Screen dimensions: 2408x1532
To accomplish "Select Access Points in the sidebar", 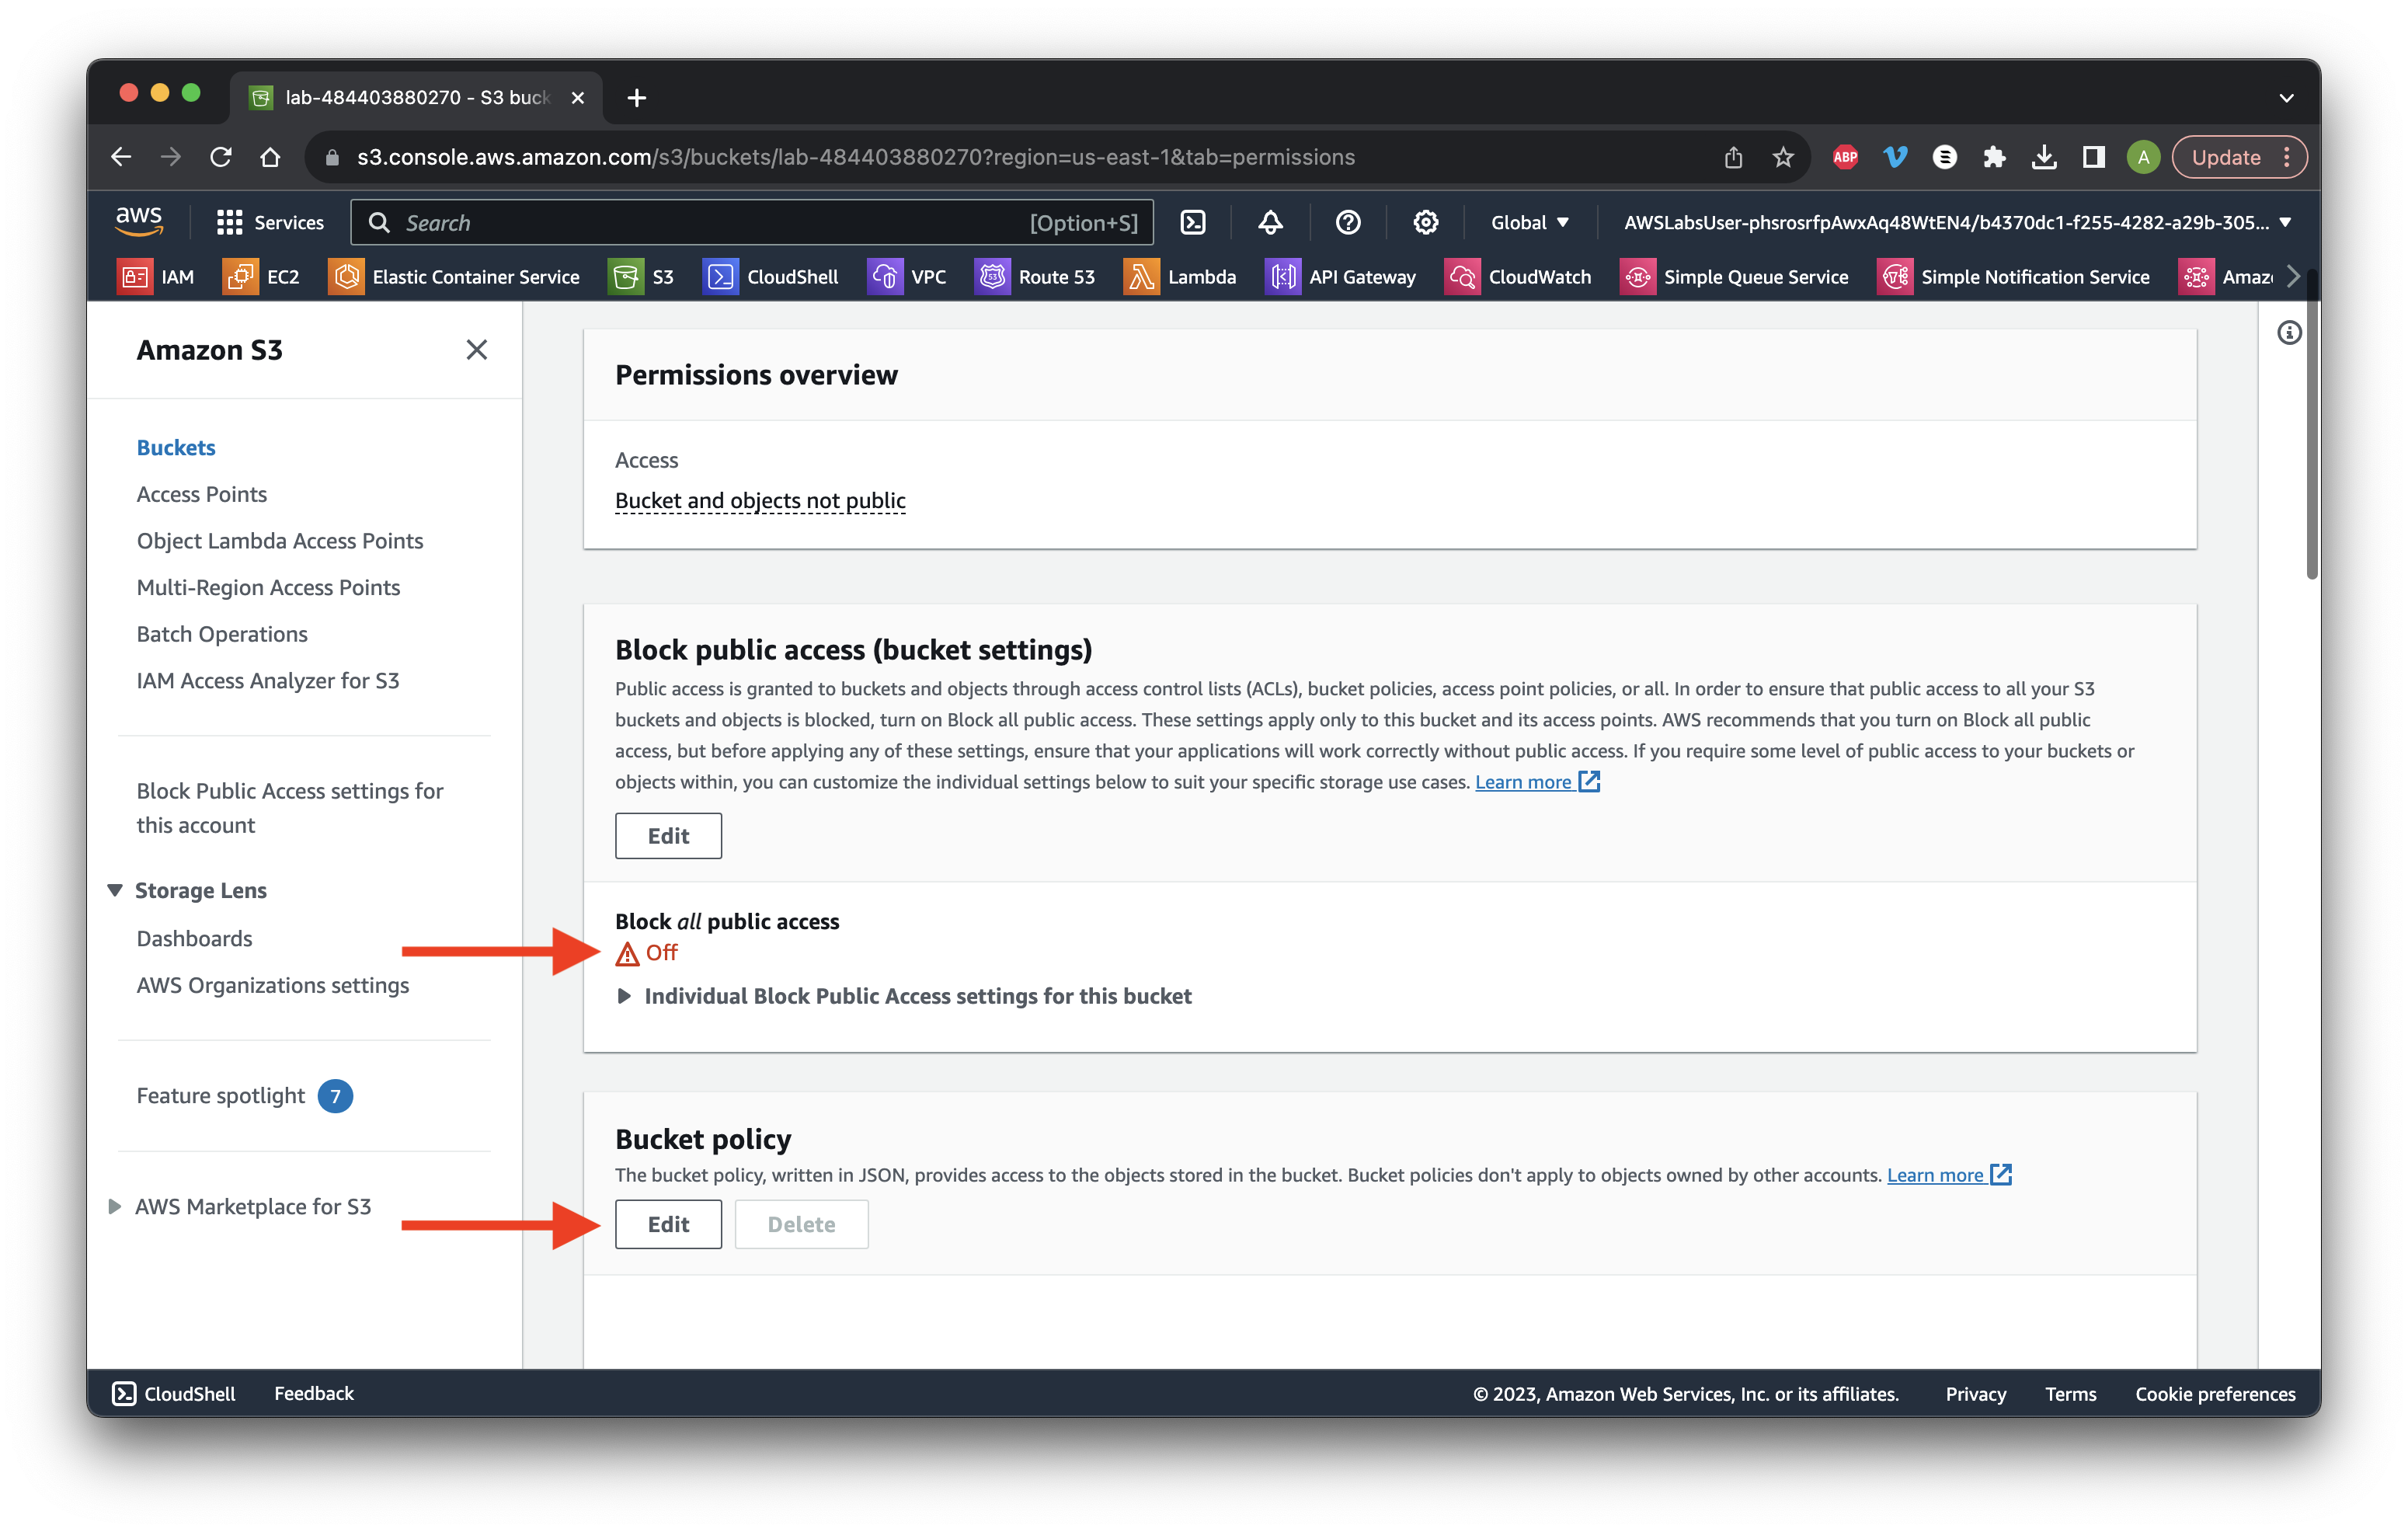I will point(202,494).
